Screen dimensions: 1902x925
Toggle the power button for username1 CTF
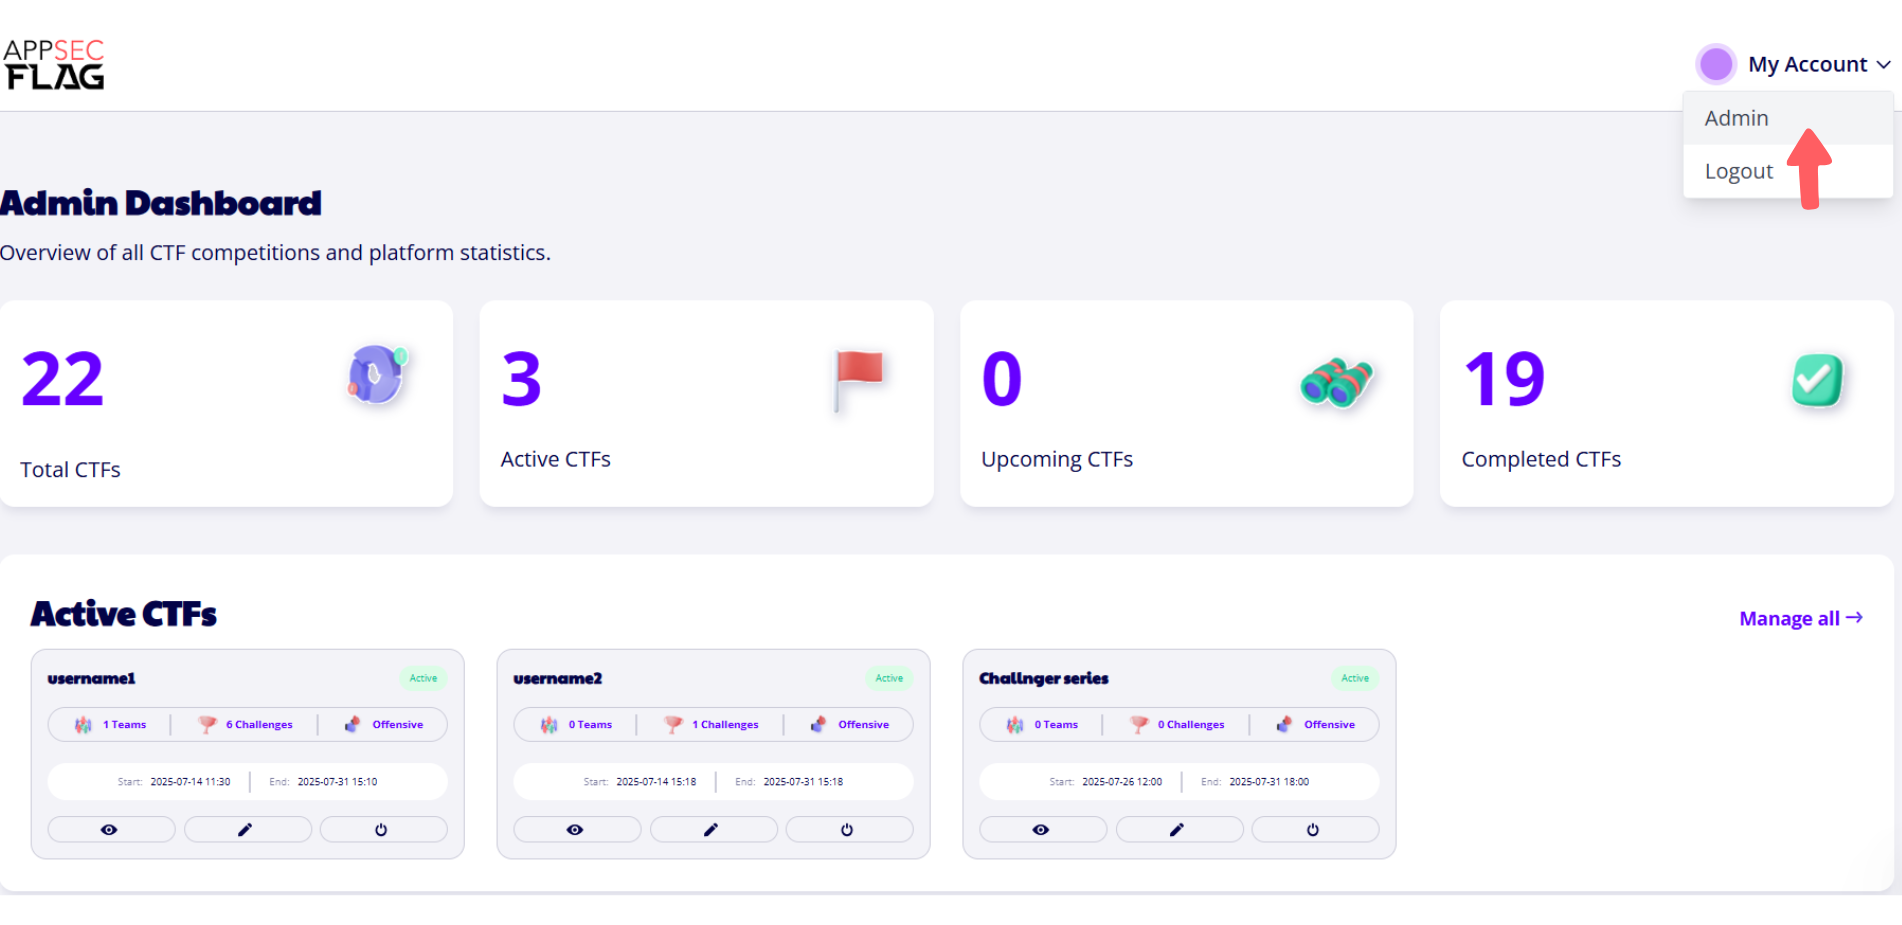coord(383,829)
